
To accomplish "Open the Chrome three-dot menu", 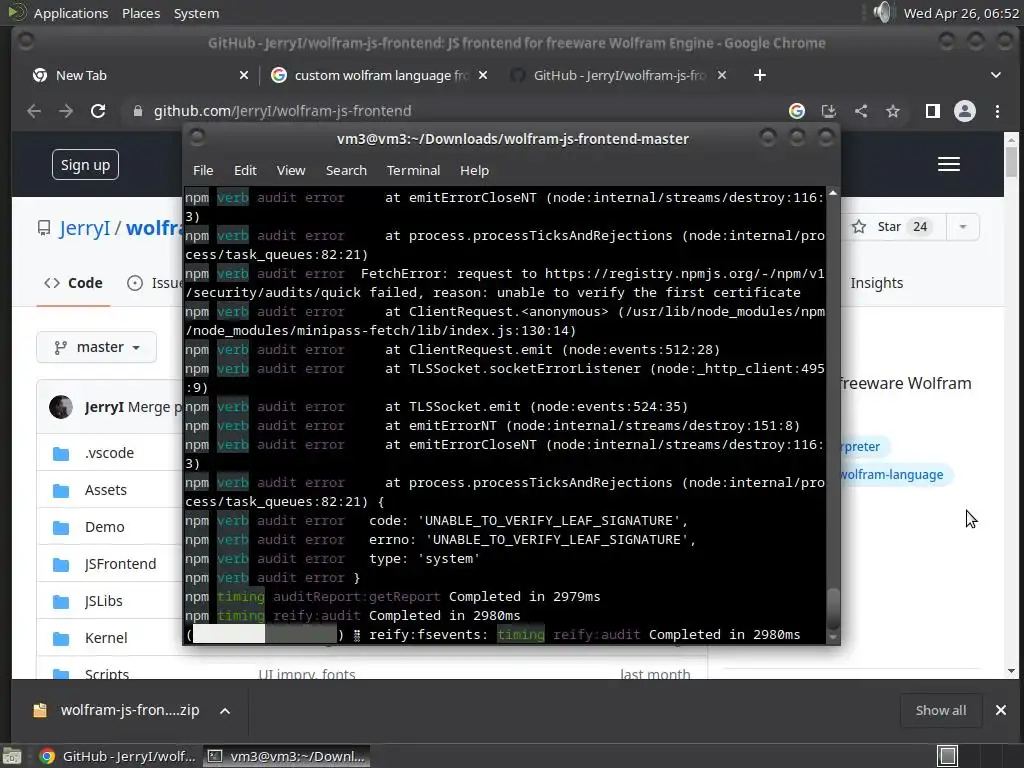I will point(997,111).
